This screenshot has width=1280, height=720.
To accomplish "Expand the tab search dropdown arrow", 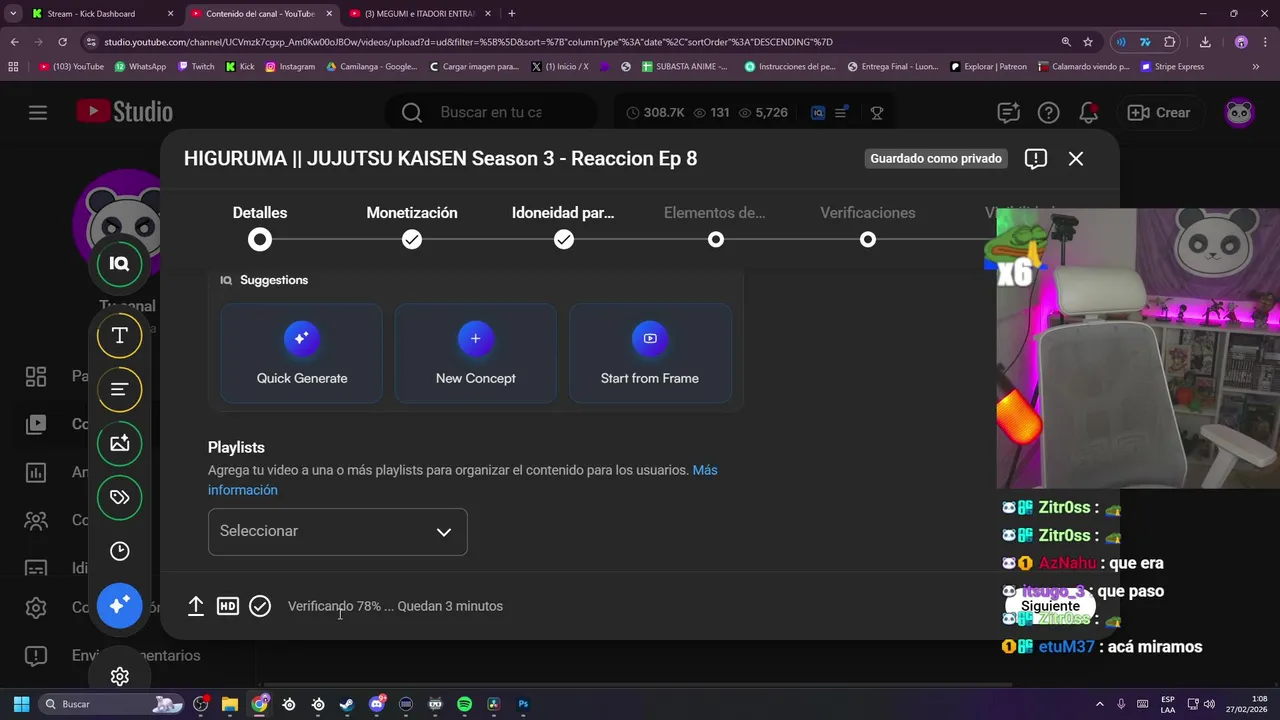I will [13, 14].
